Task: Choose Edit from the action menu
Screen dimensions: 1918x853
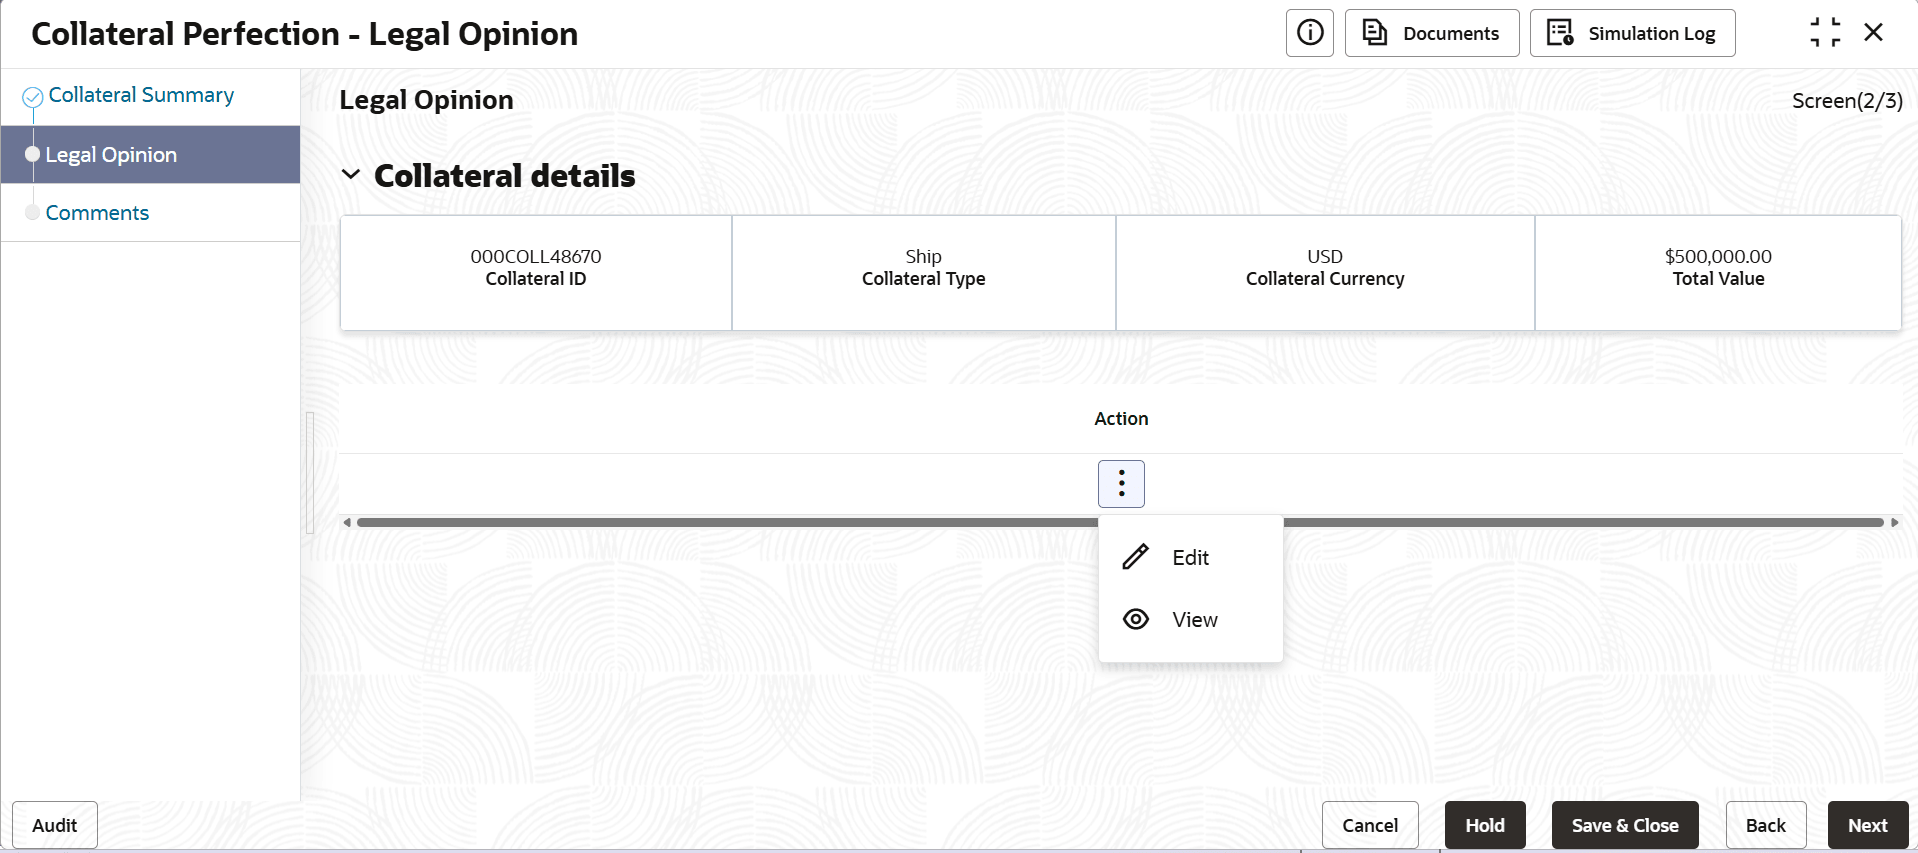Action: point(1190,558)
